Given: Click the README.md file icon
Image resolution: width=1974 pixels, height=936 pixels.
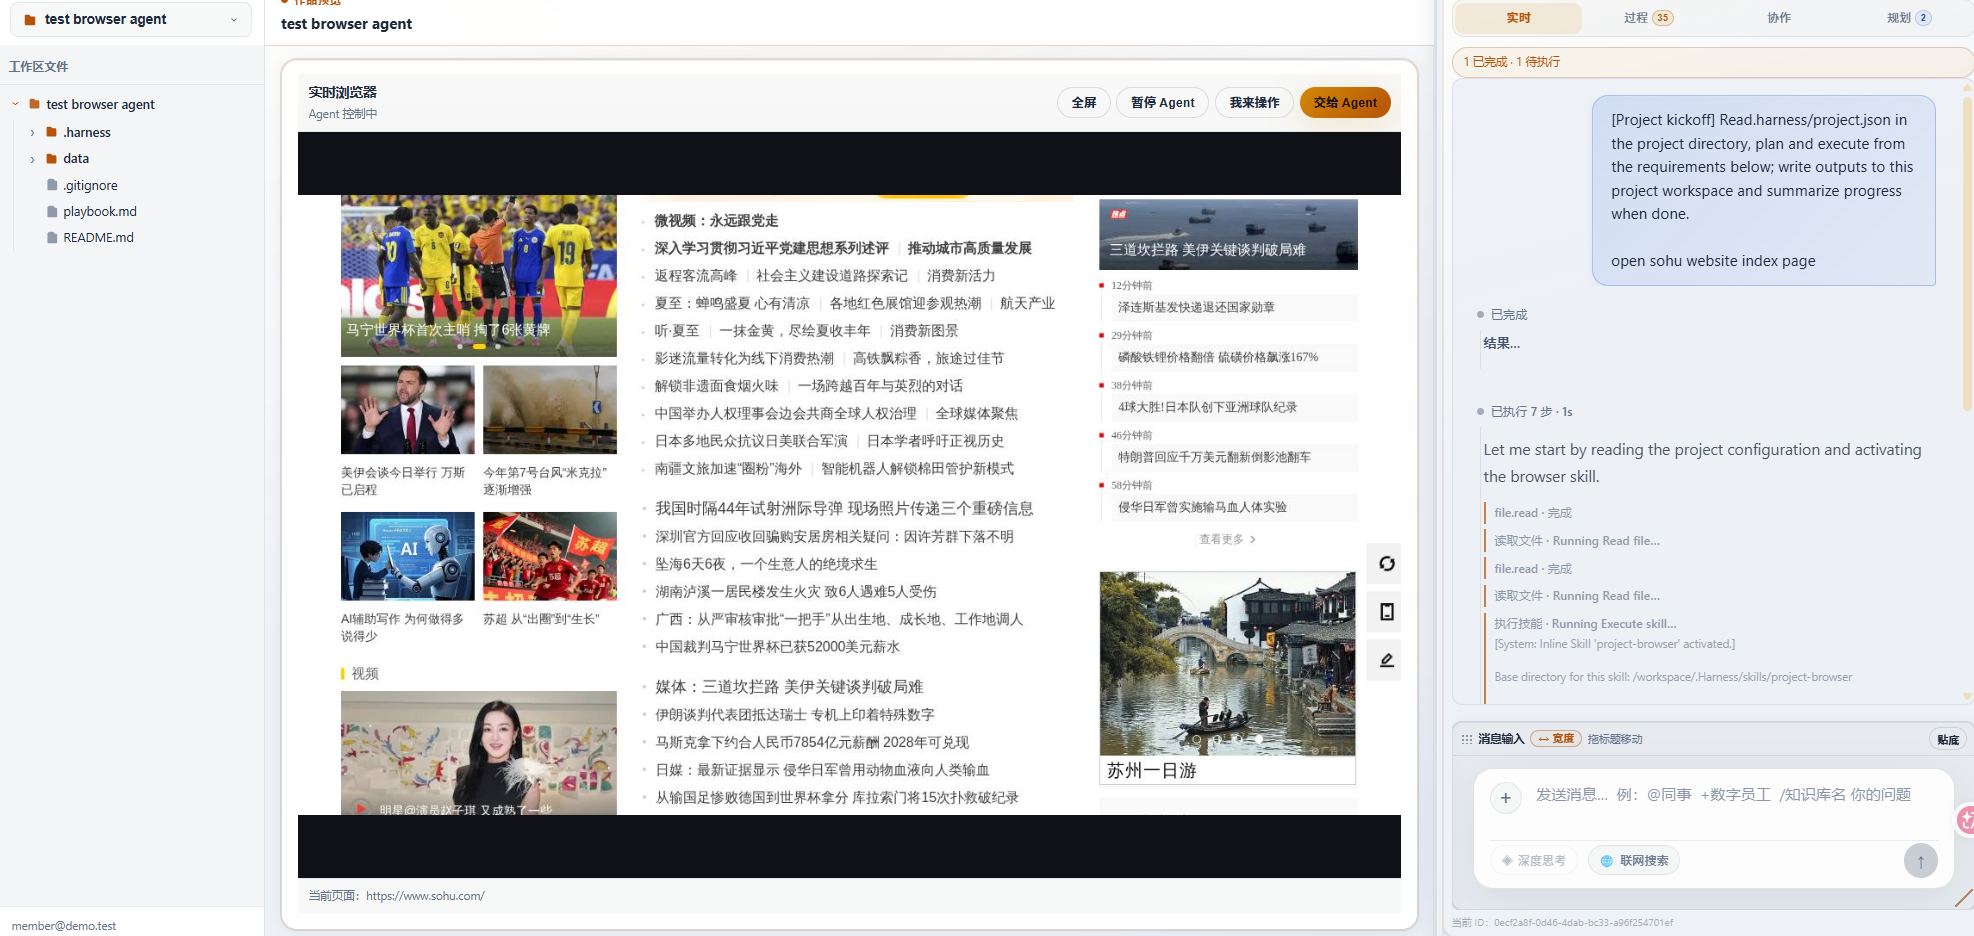Looking at the screenshot, I should tap(52, 237).
